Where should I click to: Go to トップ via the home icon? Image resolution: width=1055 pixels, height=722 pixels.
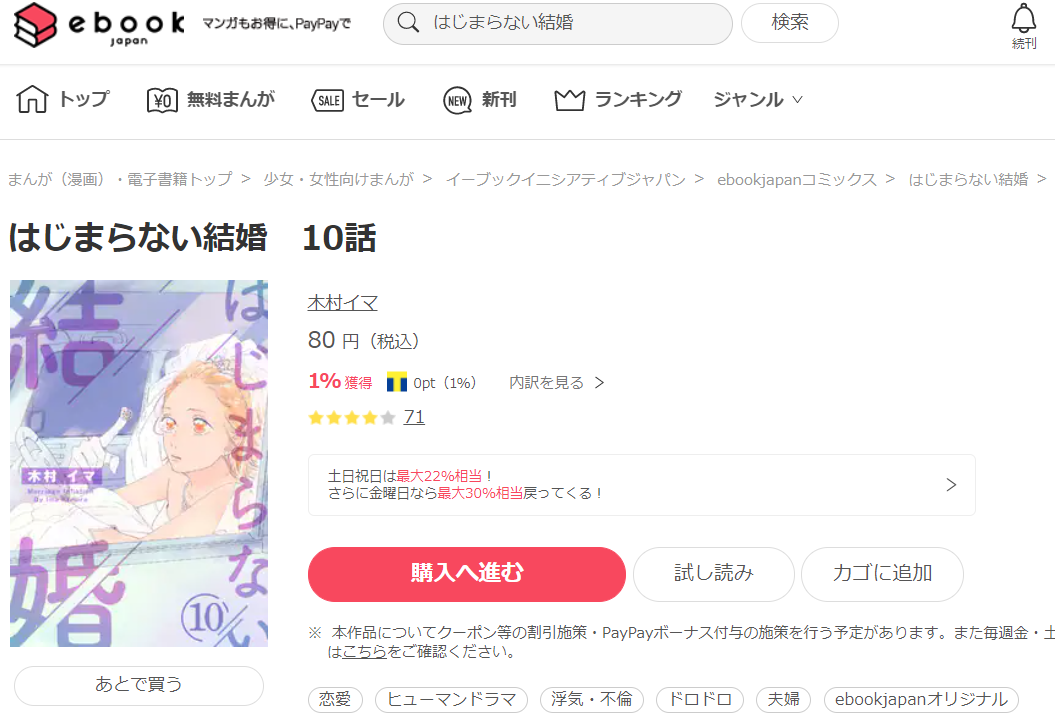(32, 99)
